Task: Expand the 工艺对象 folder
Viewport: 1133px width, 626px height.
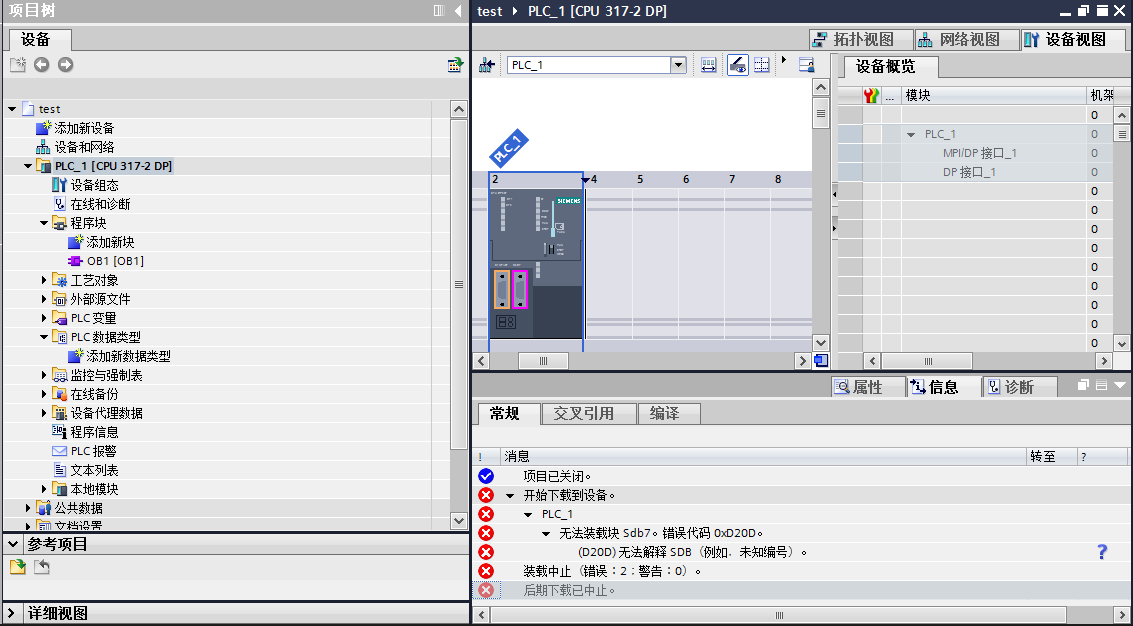Action: tap(44, 280)
